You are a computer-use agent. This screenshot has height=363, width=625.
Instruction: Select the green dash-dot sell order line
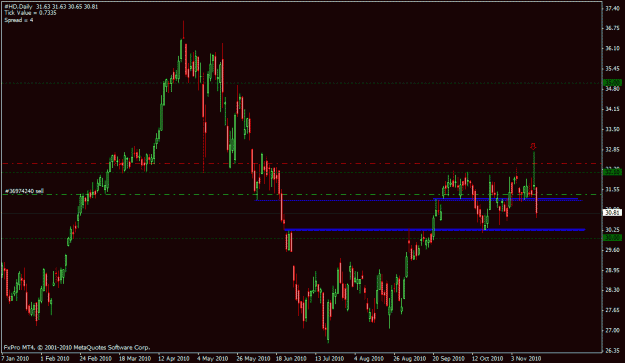point(301,194)
